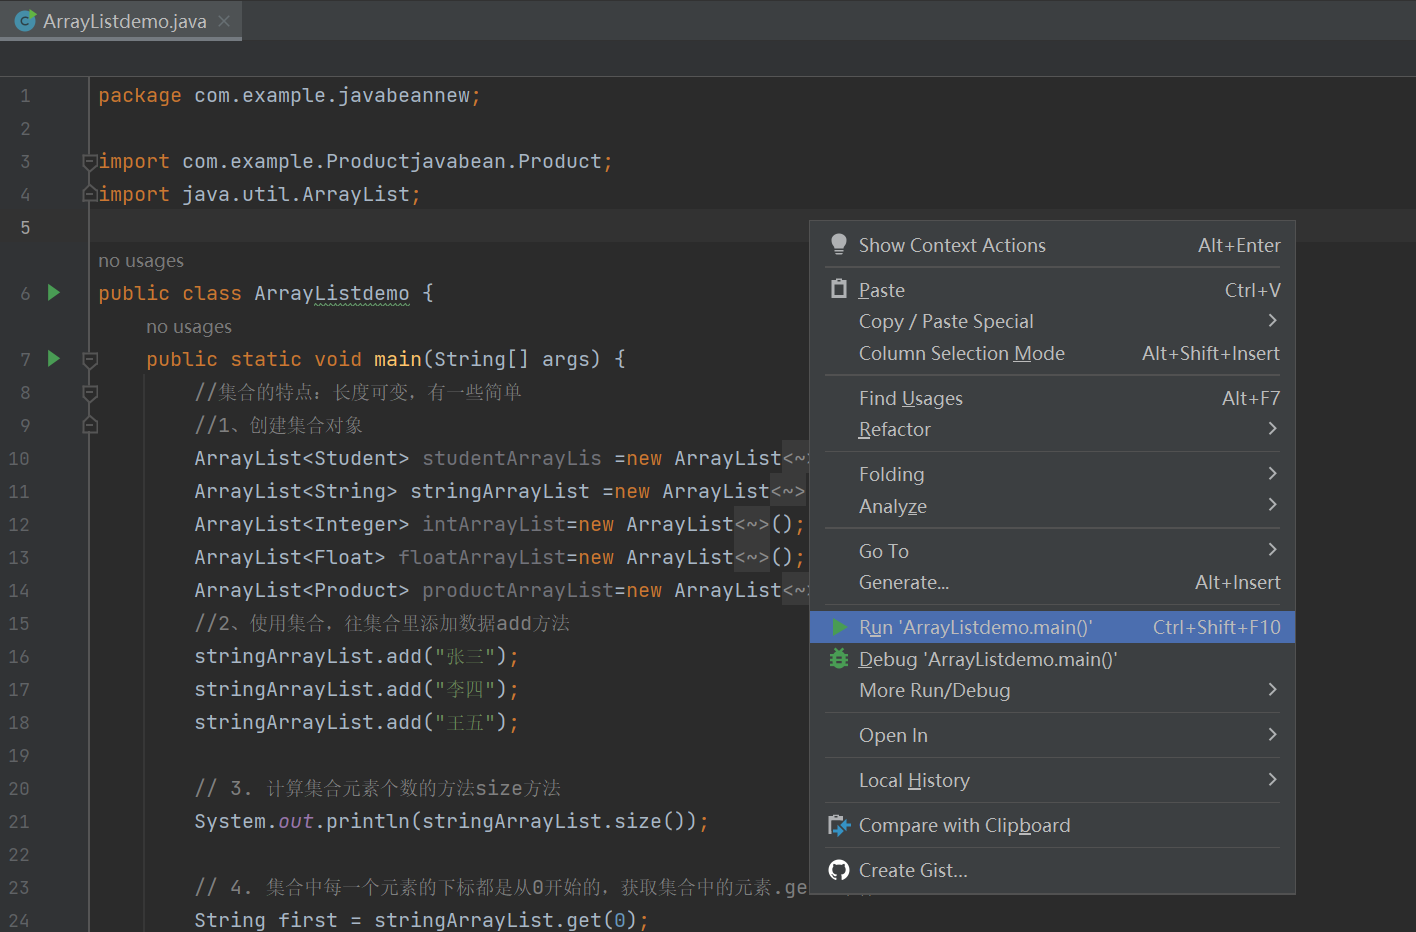Click the lightbulb icon for Show Context Actions
1416x932 pixels.
coord(839,245)
